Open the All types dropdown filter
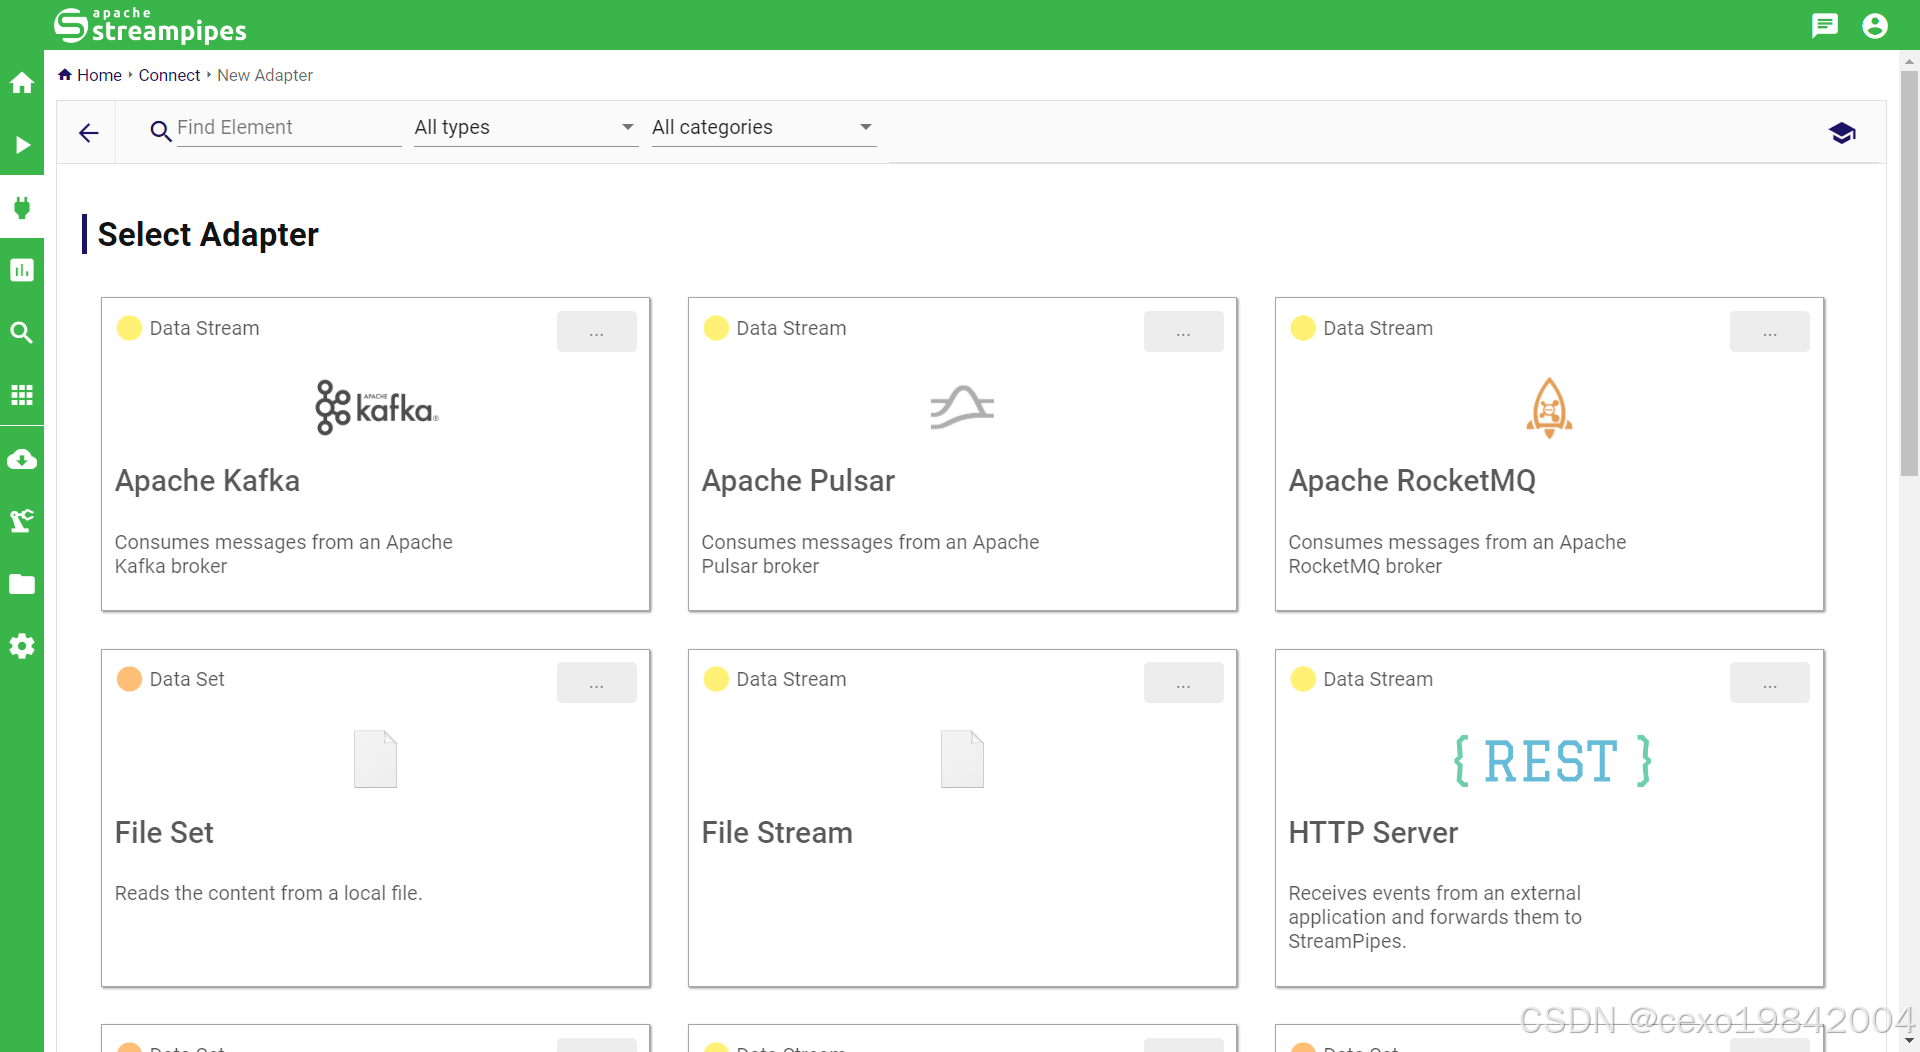 coord(525,127)
